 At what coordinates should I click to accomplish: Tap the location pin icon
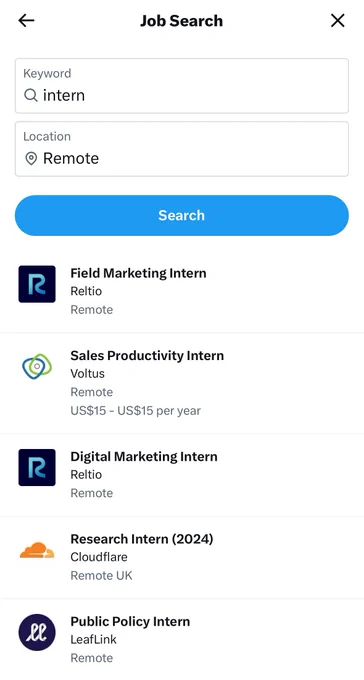tap(31, 158)
